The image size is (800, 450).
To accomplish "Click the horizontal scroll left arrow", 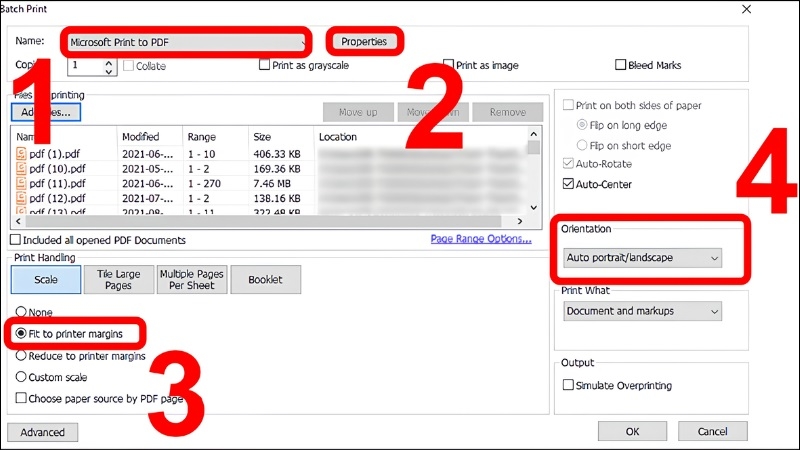I will point(18,221).
